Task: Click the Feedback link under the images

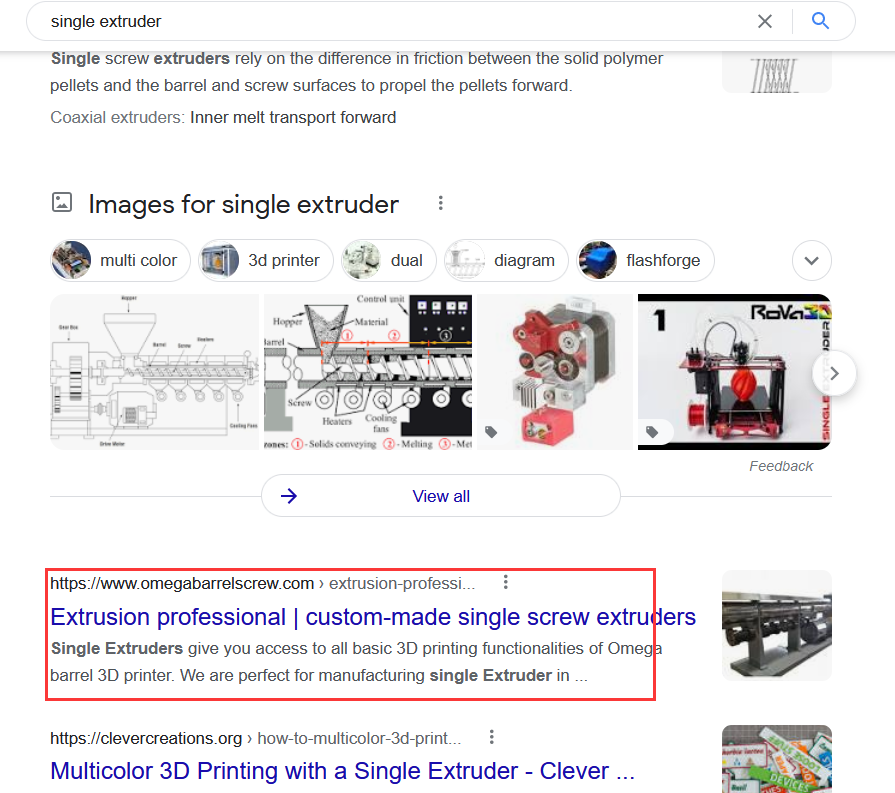Action: (781, 466)
